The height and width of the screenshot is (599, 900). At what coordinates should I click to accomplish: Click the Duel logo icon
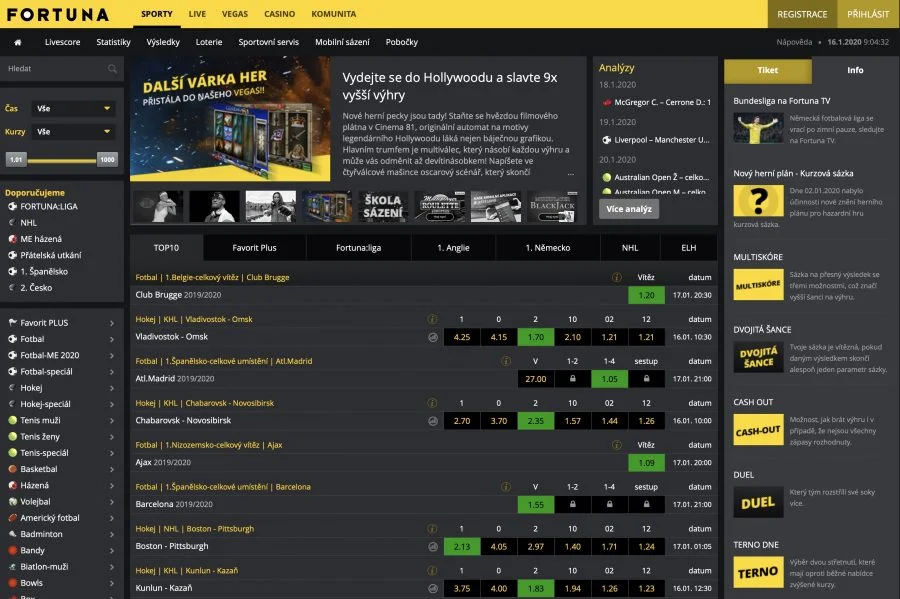[758, 502]
